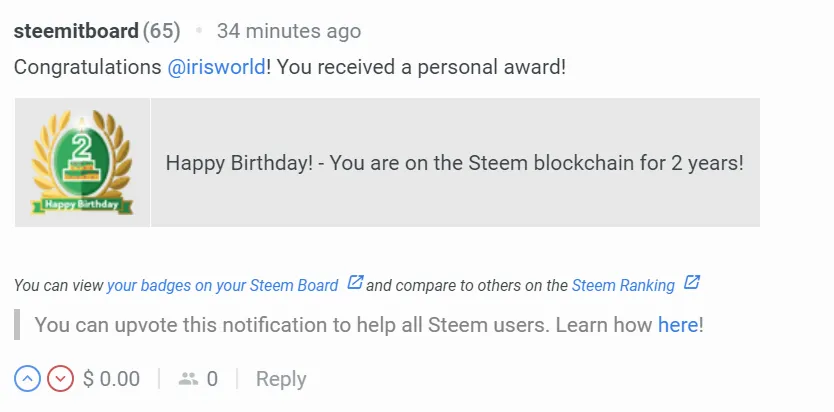The width and height of the screenshot is (834, 412).
Task: Follow the Steem Ranking link
Action: point(623,285)
